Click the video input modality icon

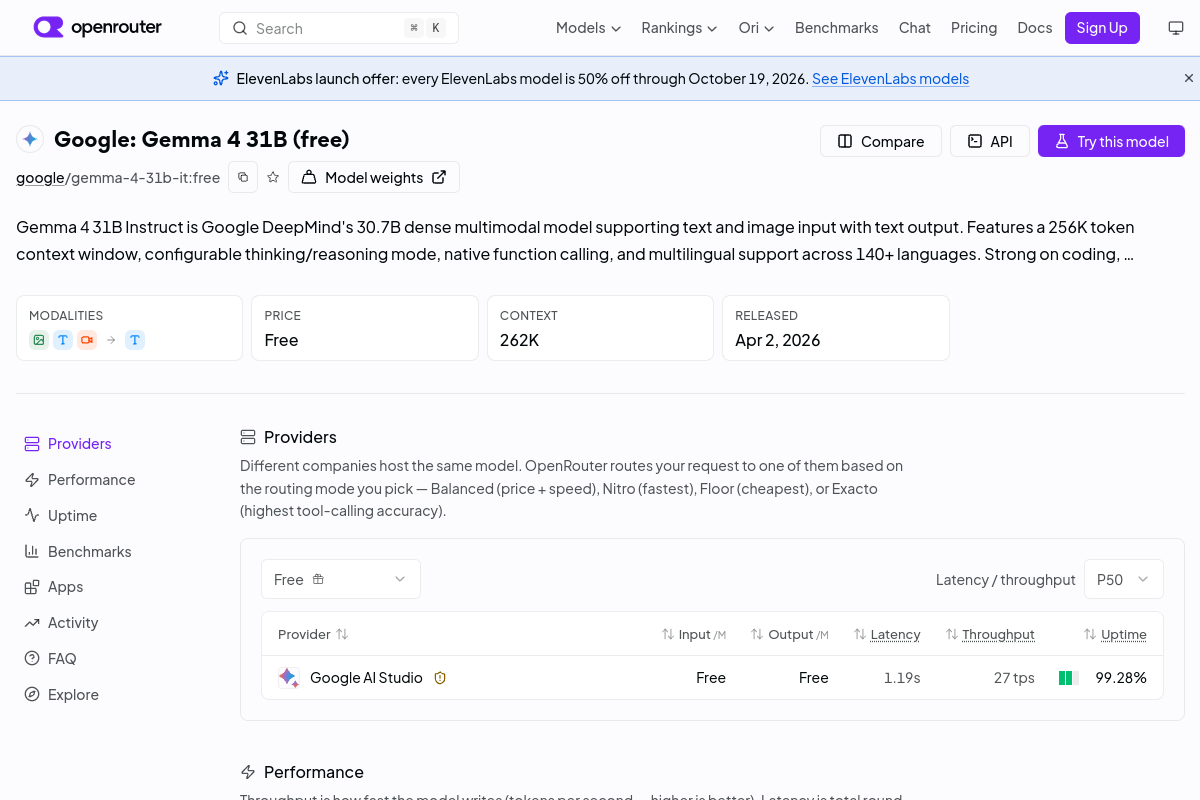point(87,340)
